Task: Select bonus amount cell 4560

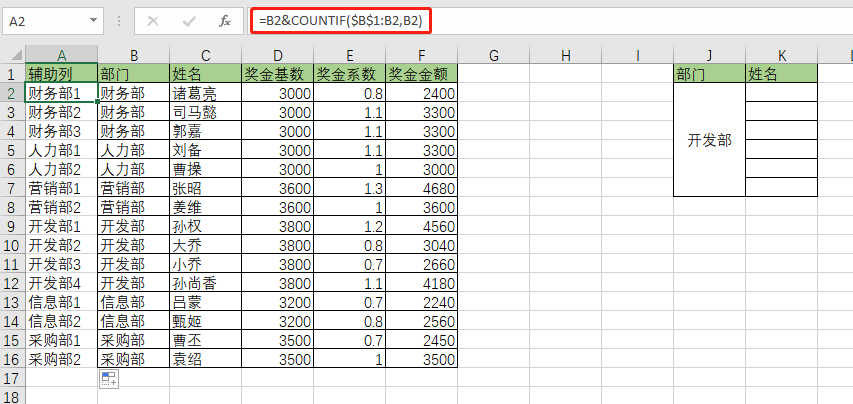Action: tap(422, 225)
